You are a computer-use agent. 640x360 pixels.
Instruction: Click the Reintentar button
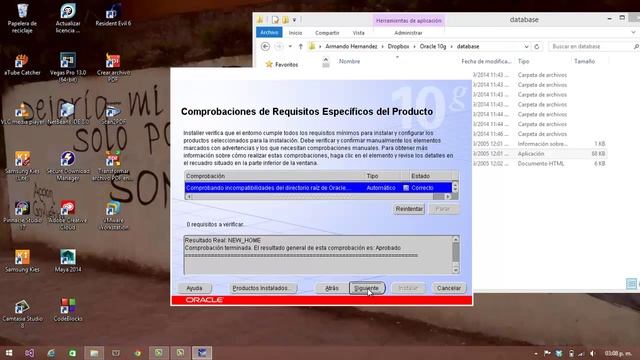(409, 209)
